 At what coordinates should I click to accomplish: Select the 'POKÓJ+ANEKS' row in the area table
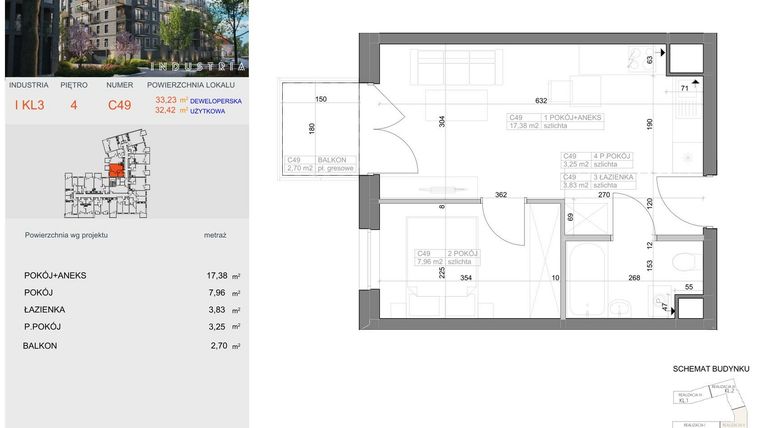point(132,275)
